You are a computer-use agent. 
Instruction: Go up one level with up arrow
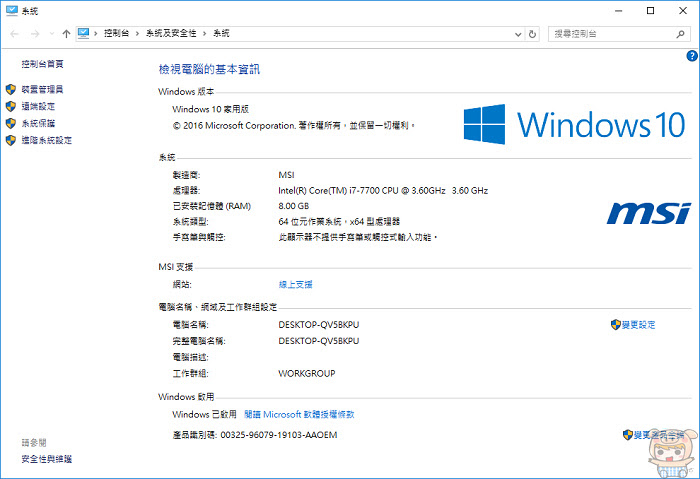(x=67, y=34)
